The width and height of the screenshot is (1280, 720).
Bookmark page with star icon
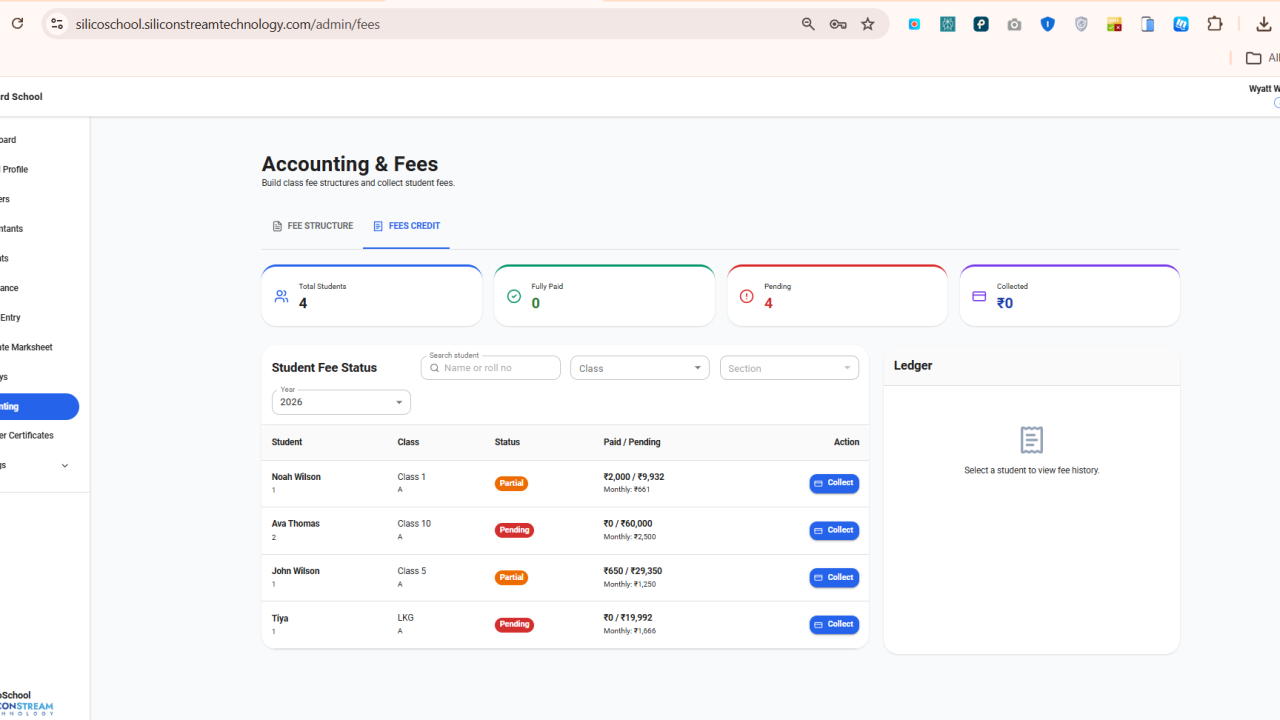point(868,24)
